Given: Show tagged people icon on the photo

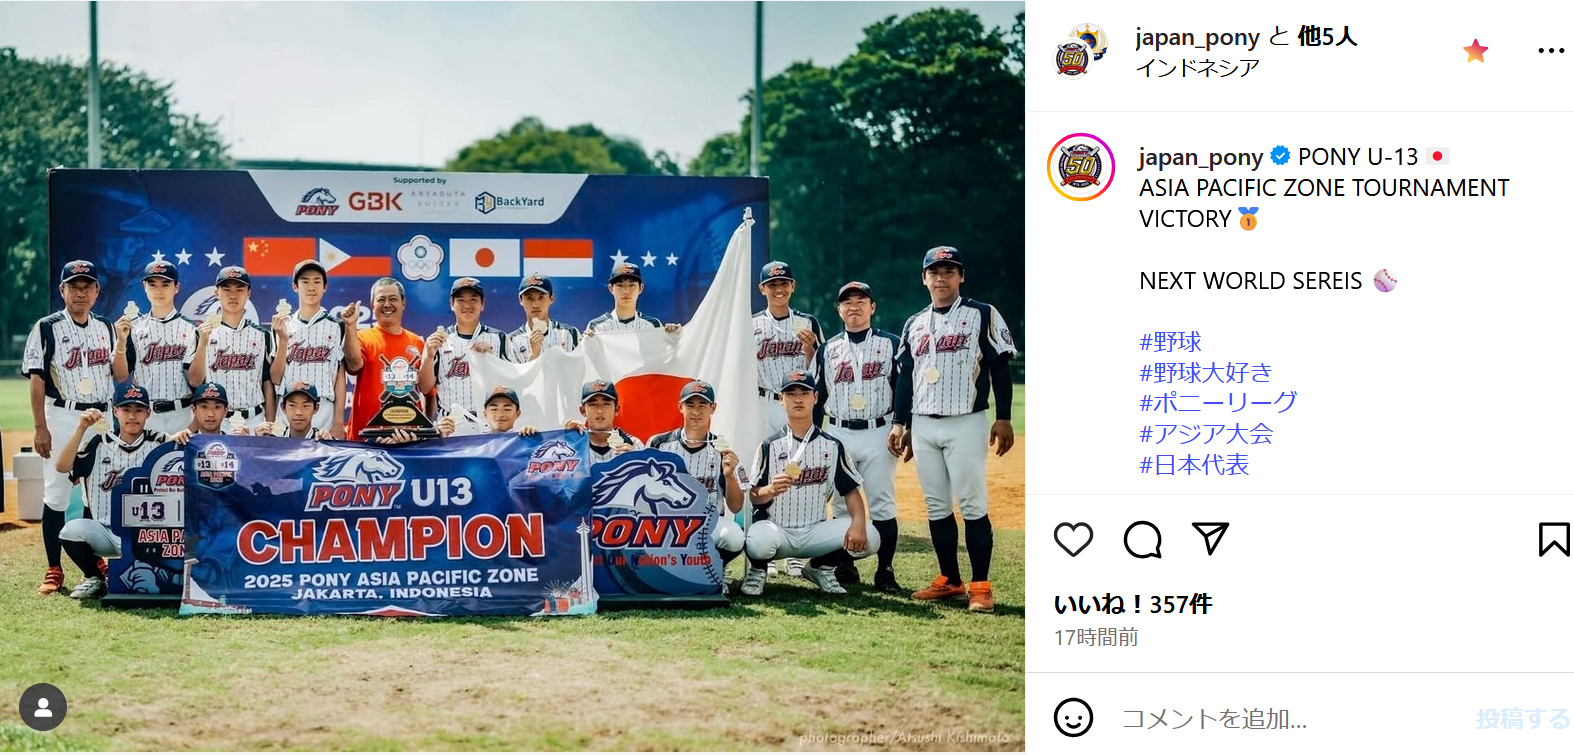Looking at the screenshot, I should (x=43, y=707).
